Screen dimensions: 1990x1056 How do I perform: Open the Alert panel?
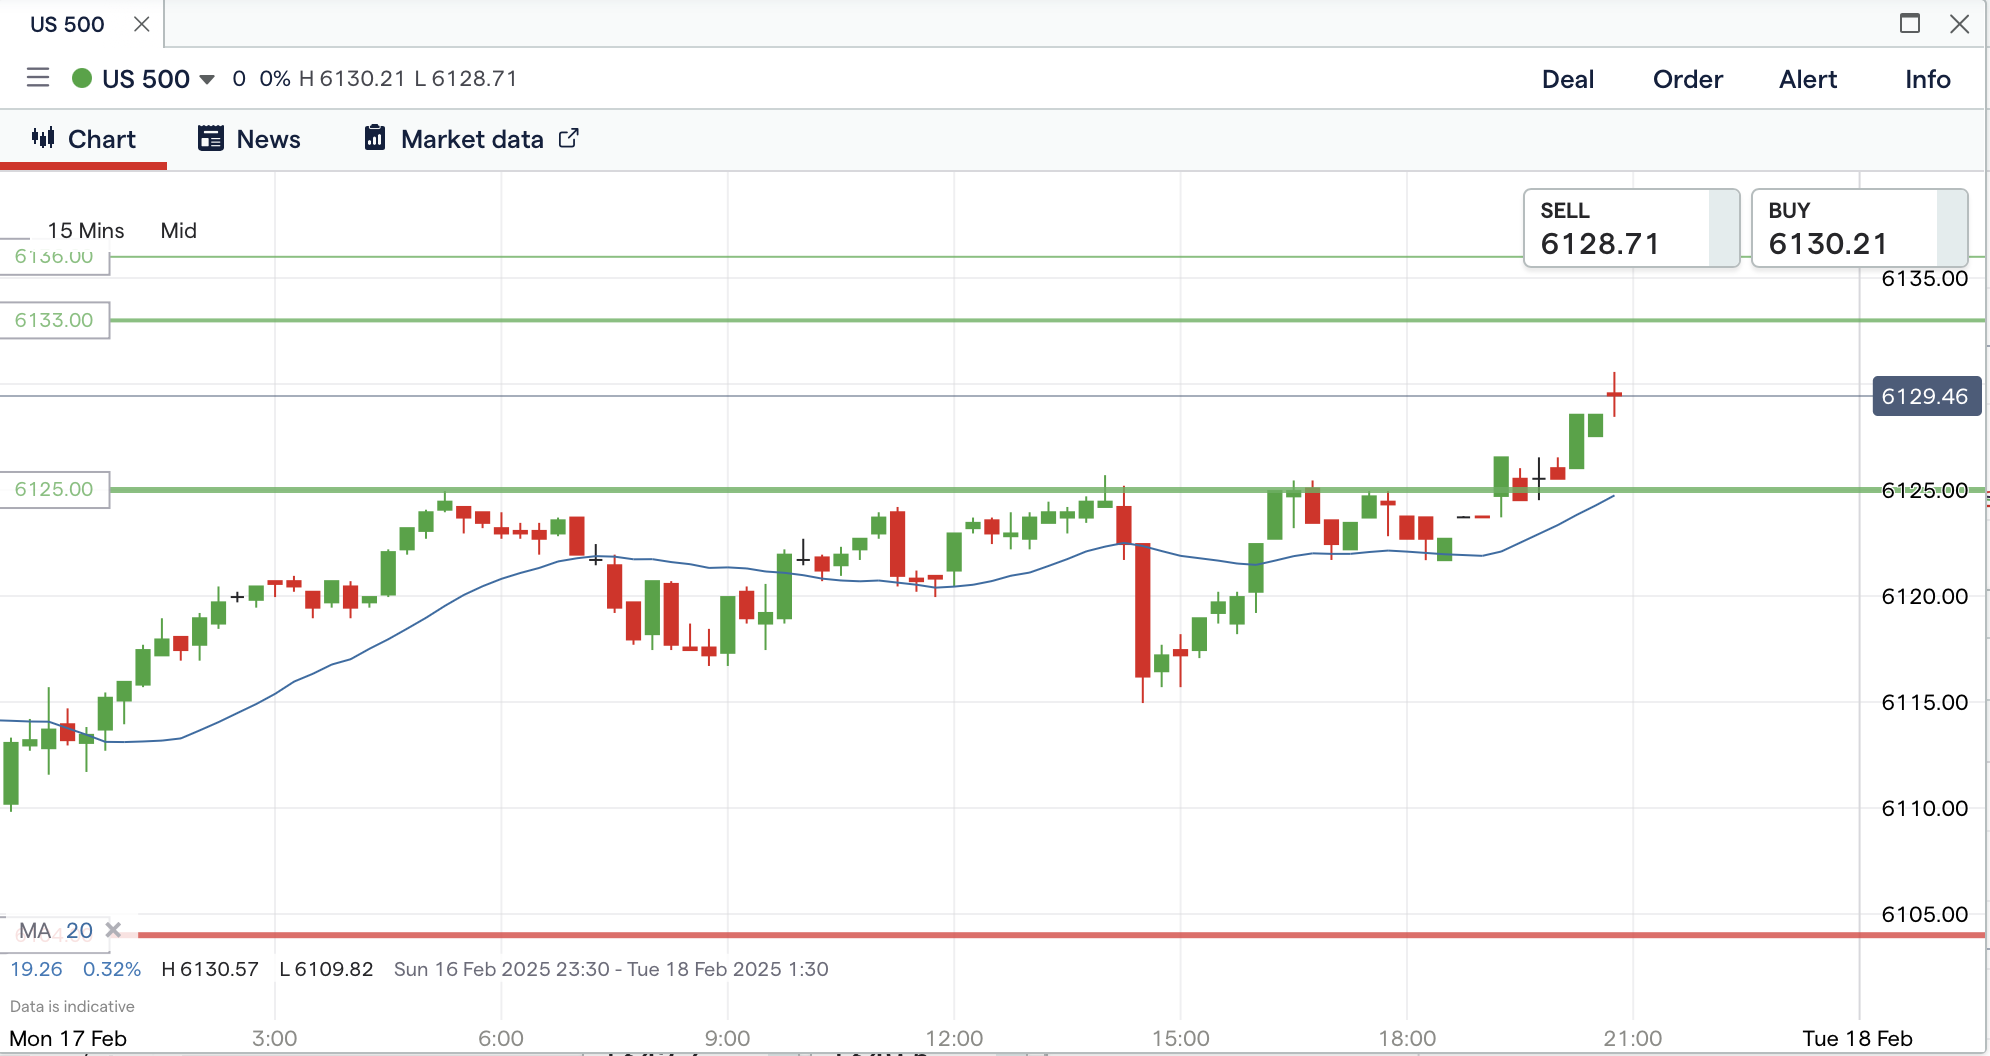pyautogui.click(x=1807, y=79)
